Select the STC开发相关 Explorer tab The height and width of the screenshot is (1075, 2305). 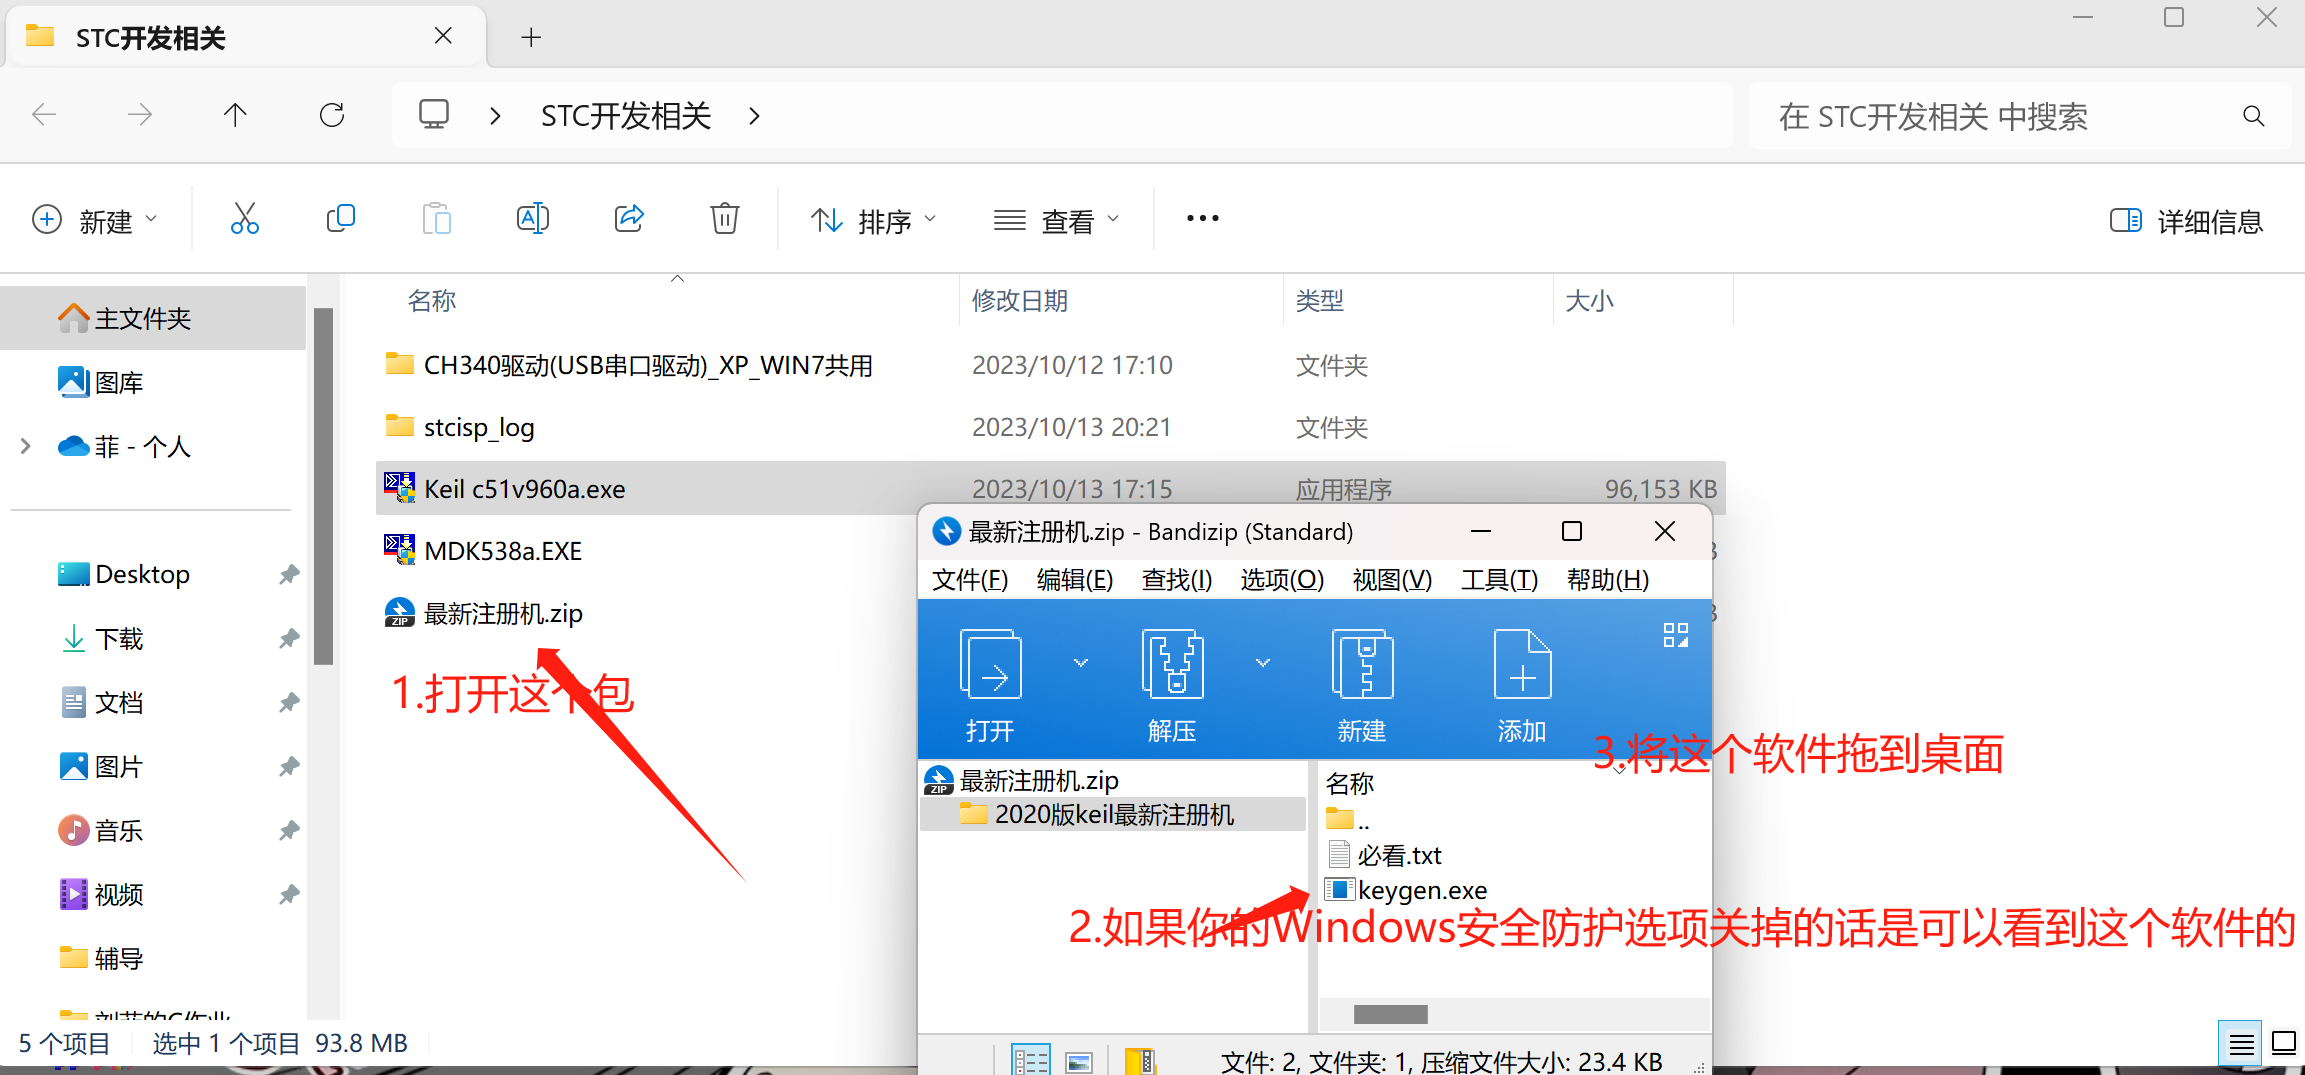(x=245, y=38)
